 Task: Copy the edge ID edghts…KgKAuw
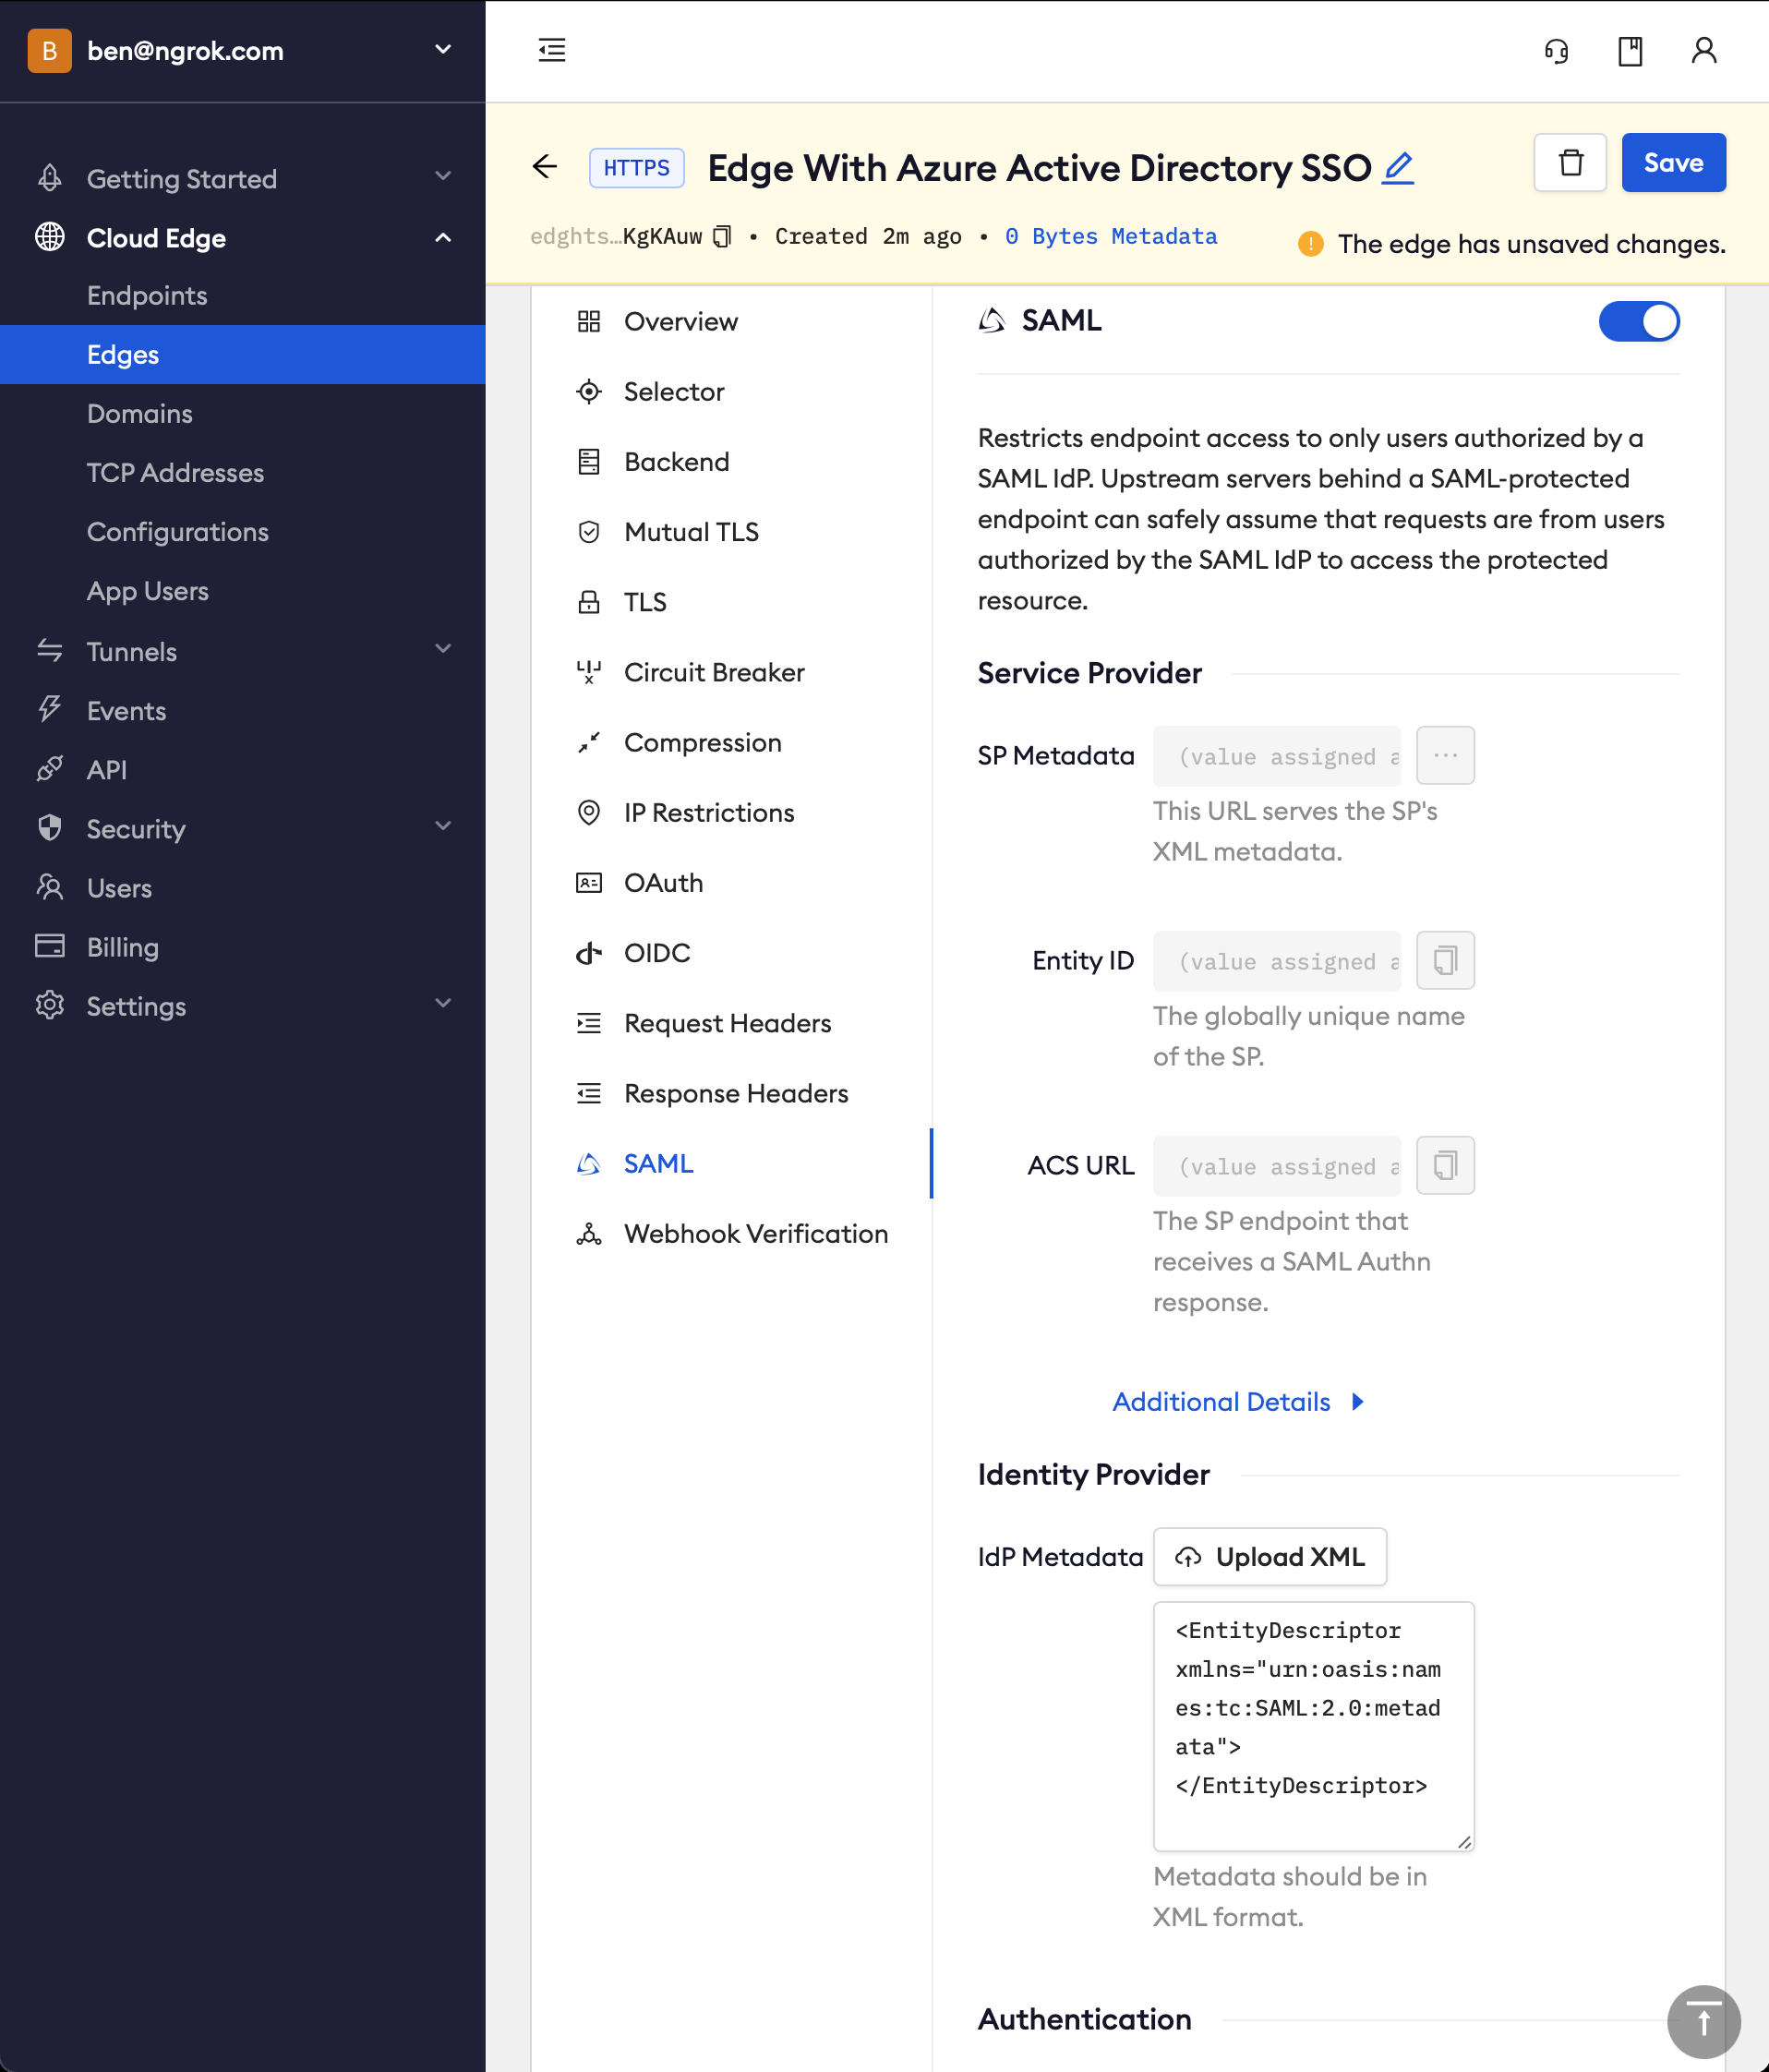point(722,236)
